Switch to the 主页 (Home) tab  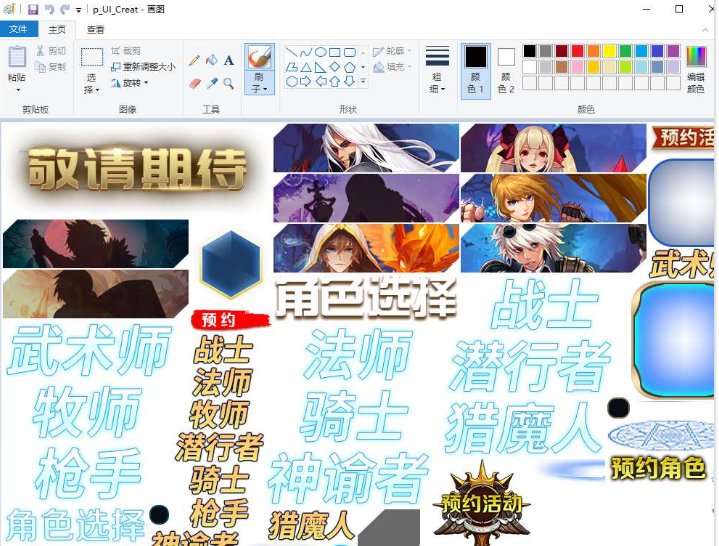click(x=57, y=30)
